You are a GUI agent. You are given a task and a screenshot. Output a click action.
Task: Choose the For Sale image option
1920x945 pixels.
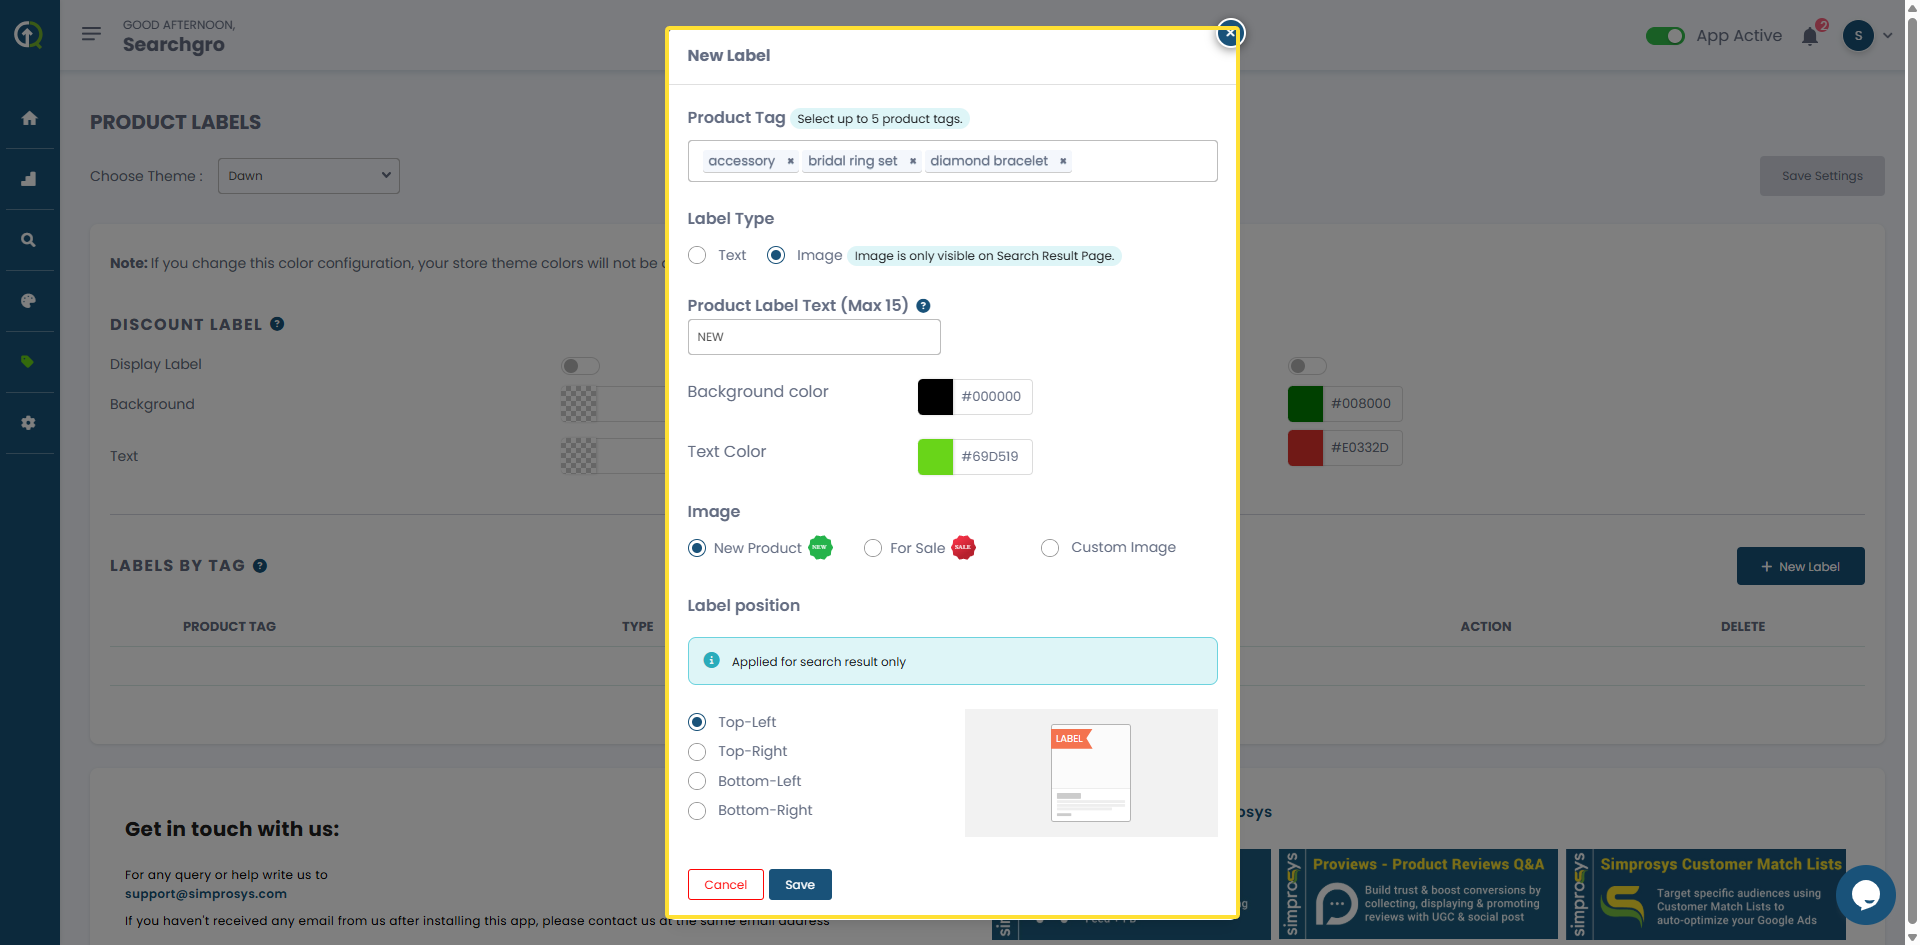873,548
